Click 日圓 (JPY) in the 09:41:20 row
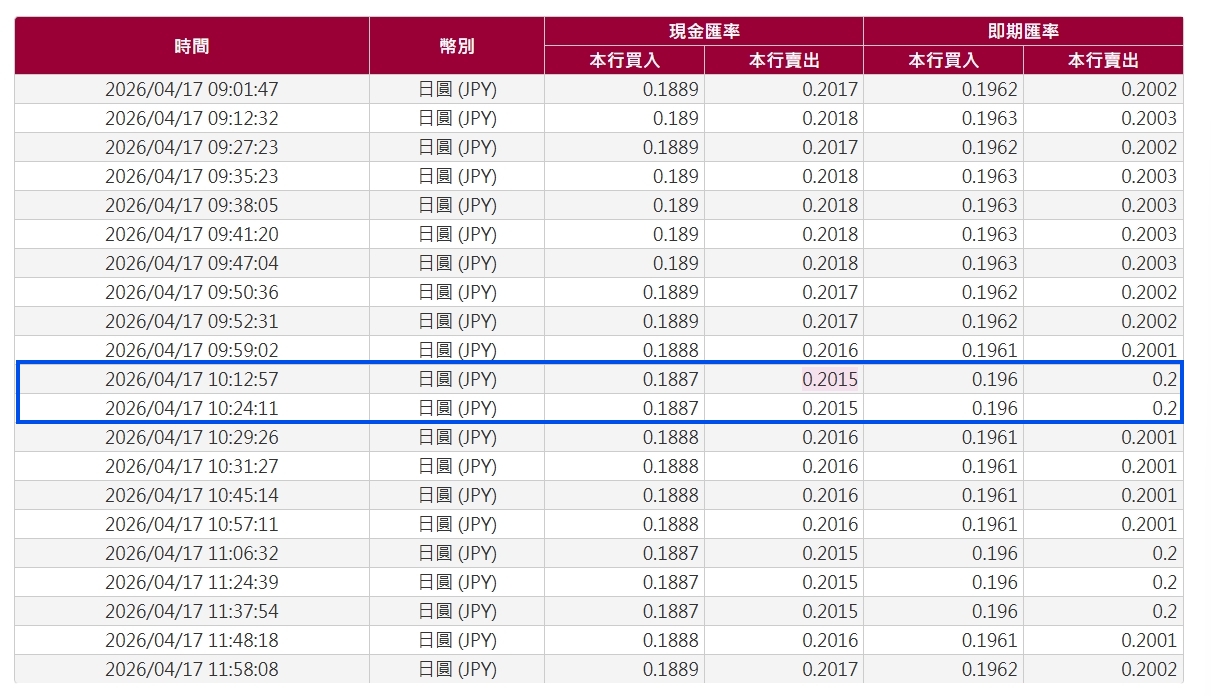Image resolution: width=1211 pixels, height=696 pixels. coord(457,234)
